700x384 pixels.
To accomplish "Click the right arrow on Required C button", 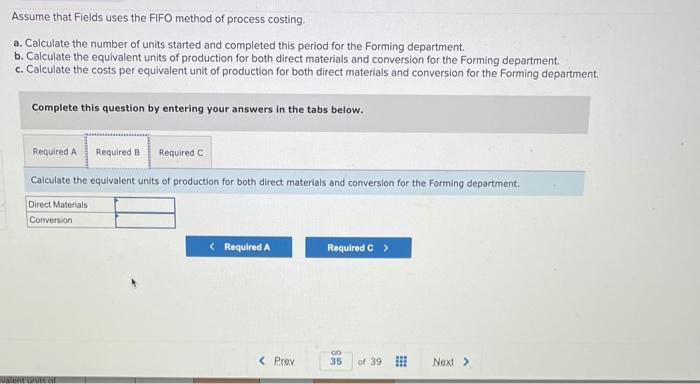I will tap(386, 248).
